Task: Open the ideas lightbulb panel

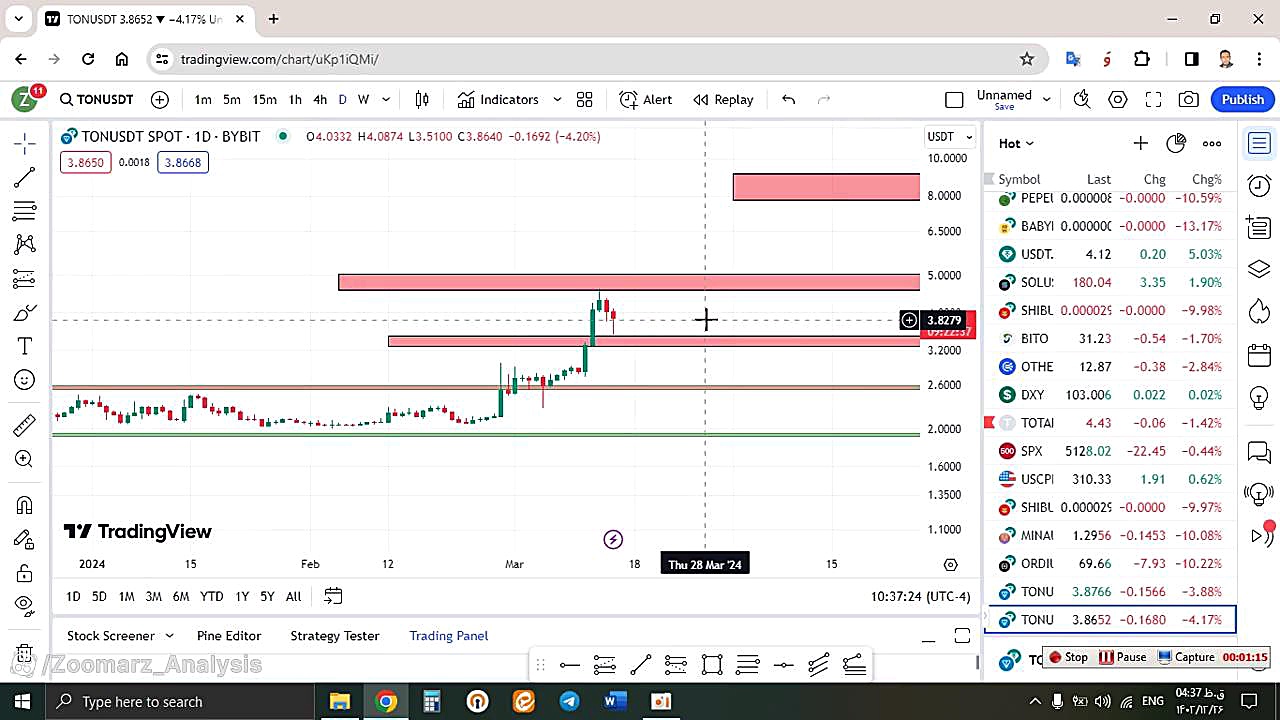Action: pyautogui.click(x=1259, y=397)
